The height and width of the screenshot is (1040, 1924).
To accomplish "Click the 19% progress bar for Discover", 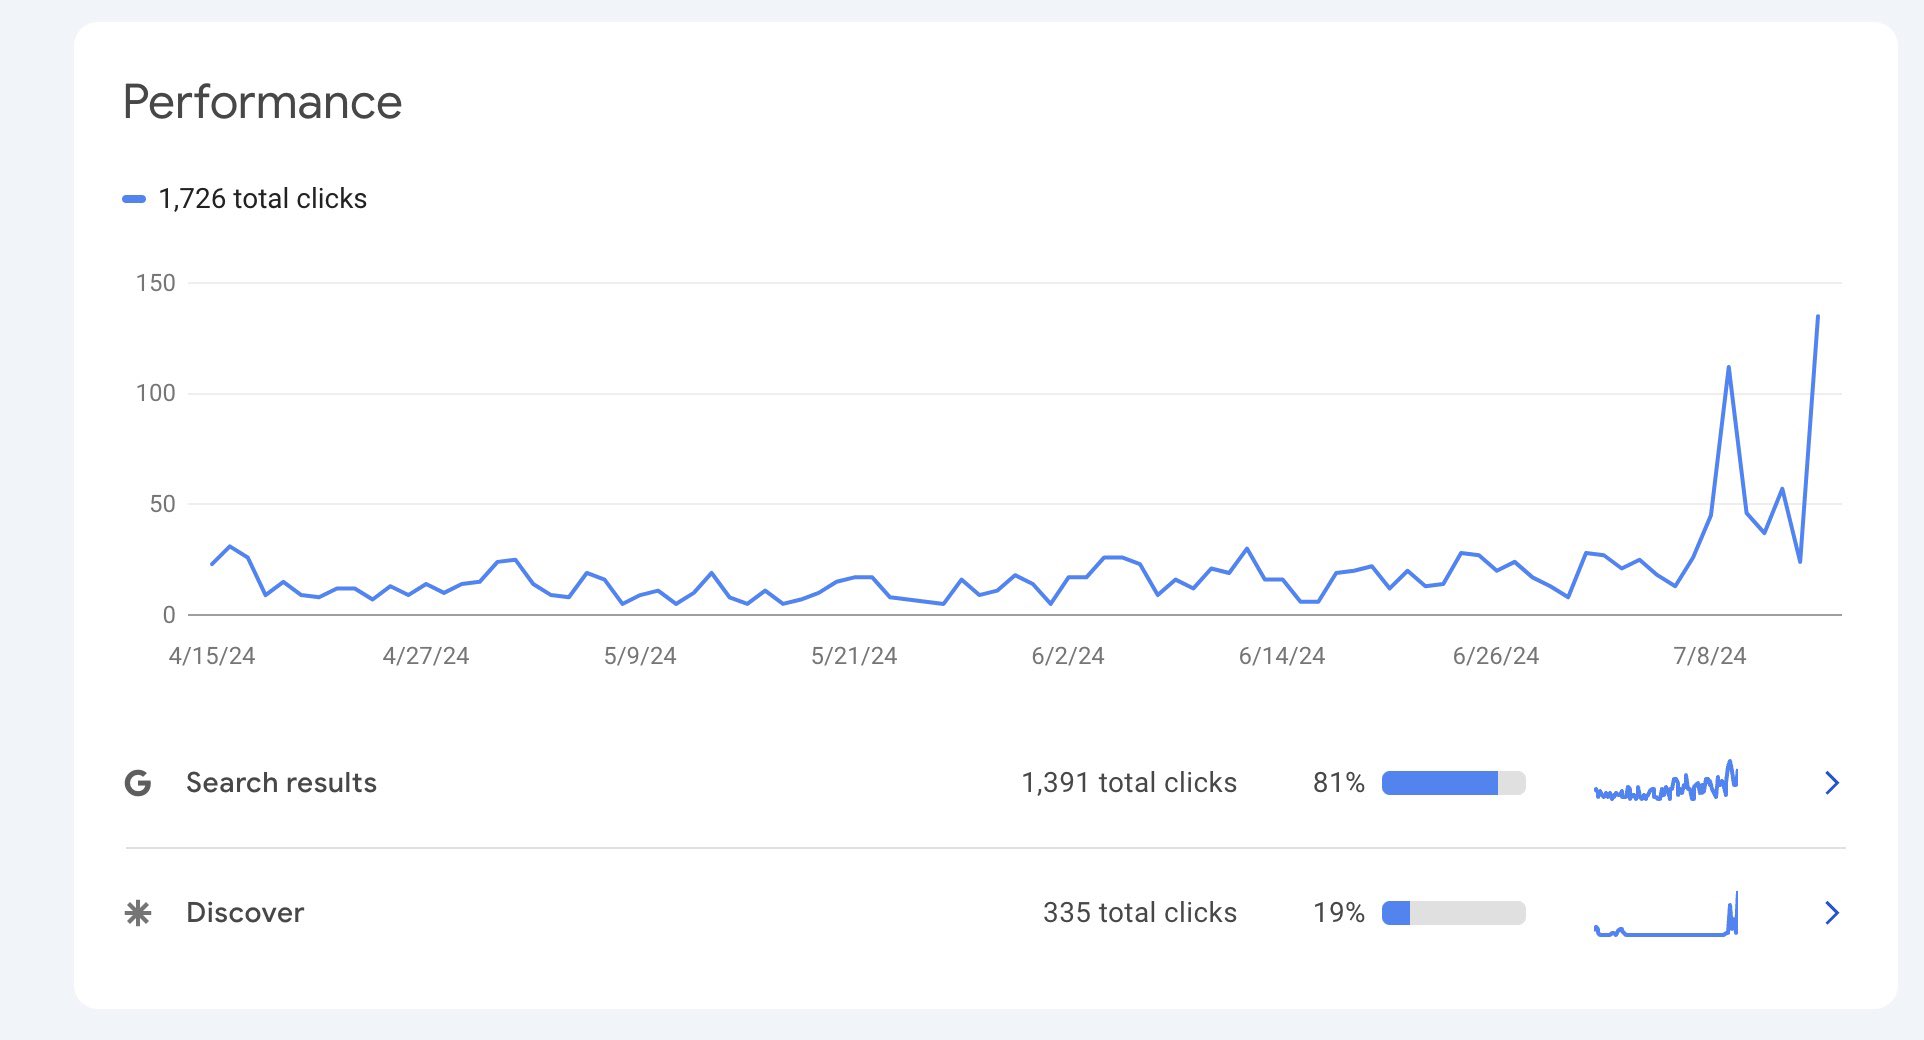I will click(1454, 913).
